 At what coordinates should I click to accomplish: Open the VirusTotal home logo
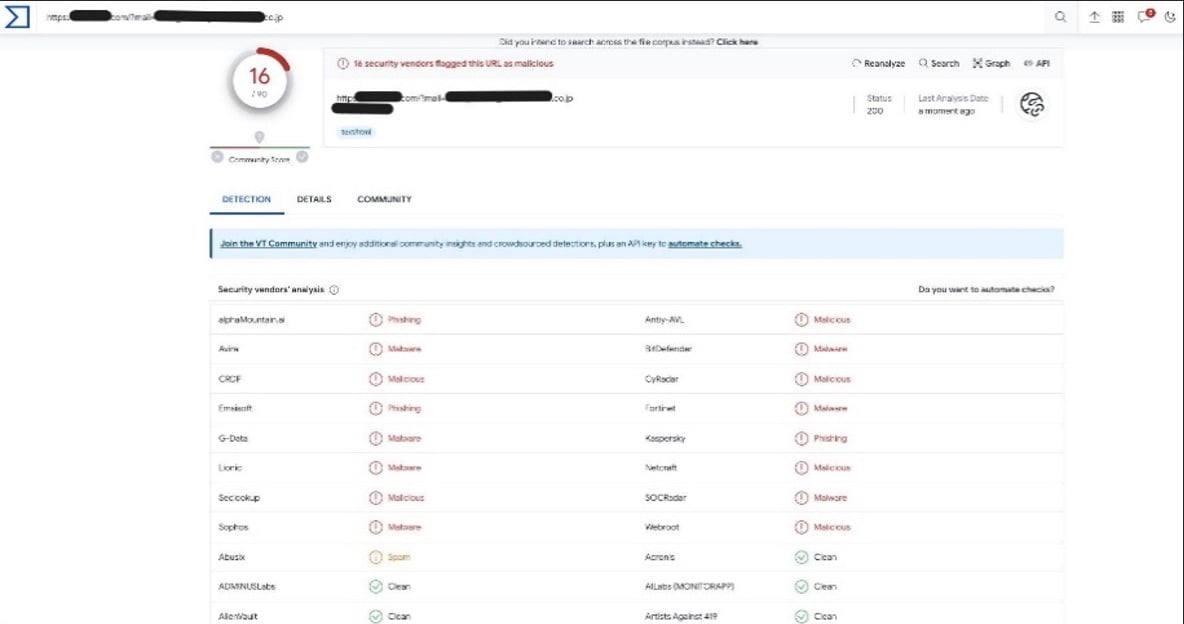point(17,17)
